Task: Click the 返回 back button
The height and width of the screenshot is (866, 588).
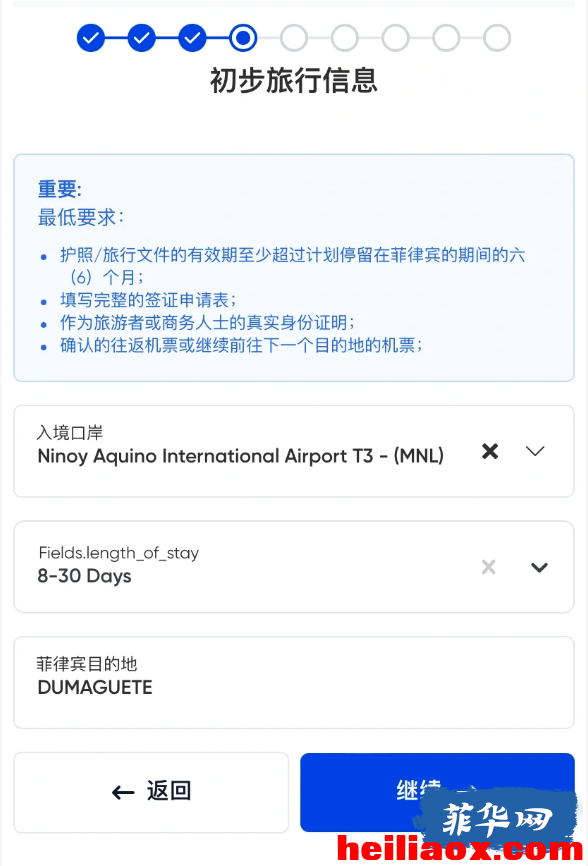Action: 151,792
